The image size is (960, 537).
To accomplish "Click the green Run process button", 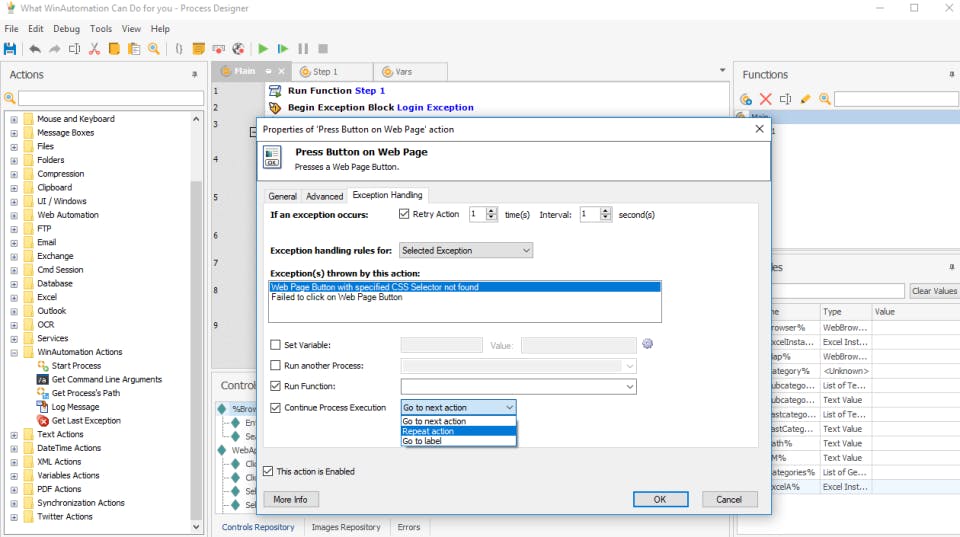I will [x=263, y=48].
